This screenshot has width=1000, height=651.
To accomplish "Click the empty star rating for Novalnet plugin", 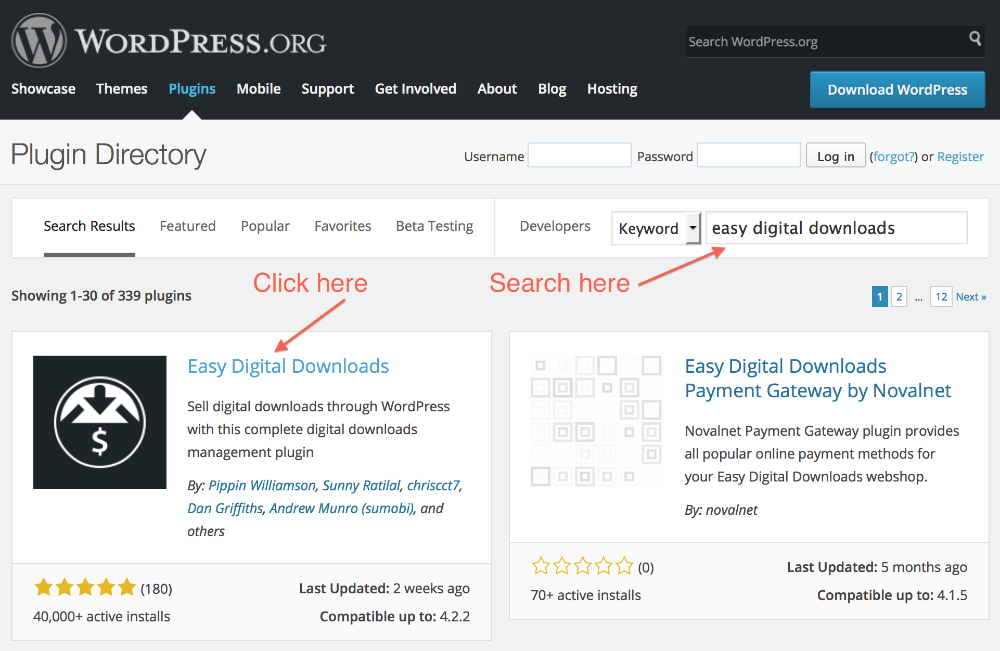I will 582,566.
